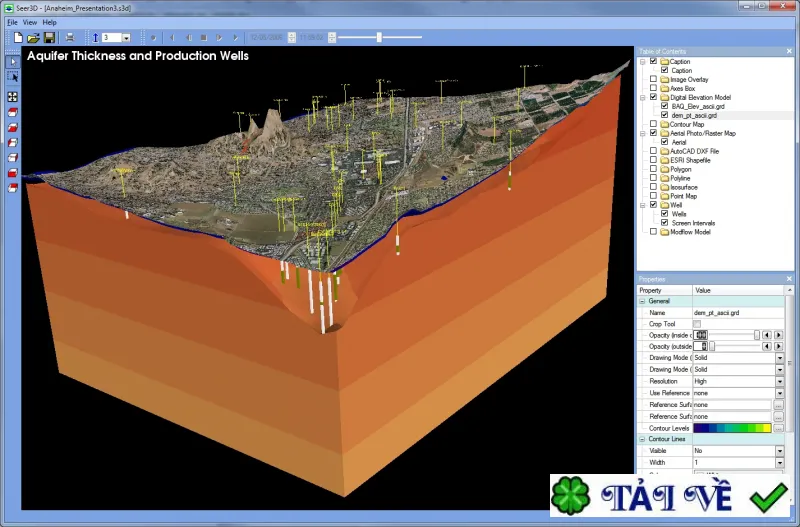
Task: Close the Table of Contents panel
Action: pos(789,52)
